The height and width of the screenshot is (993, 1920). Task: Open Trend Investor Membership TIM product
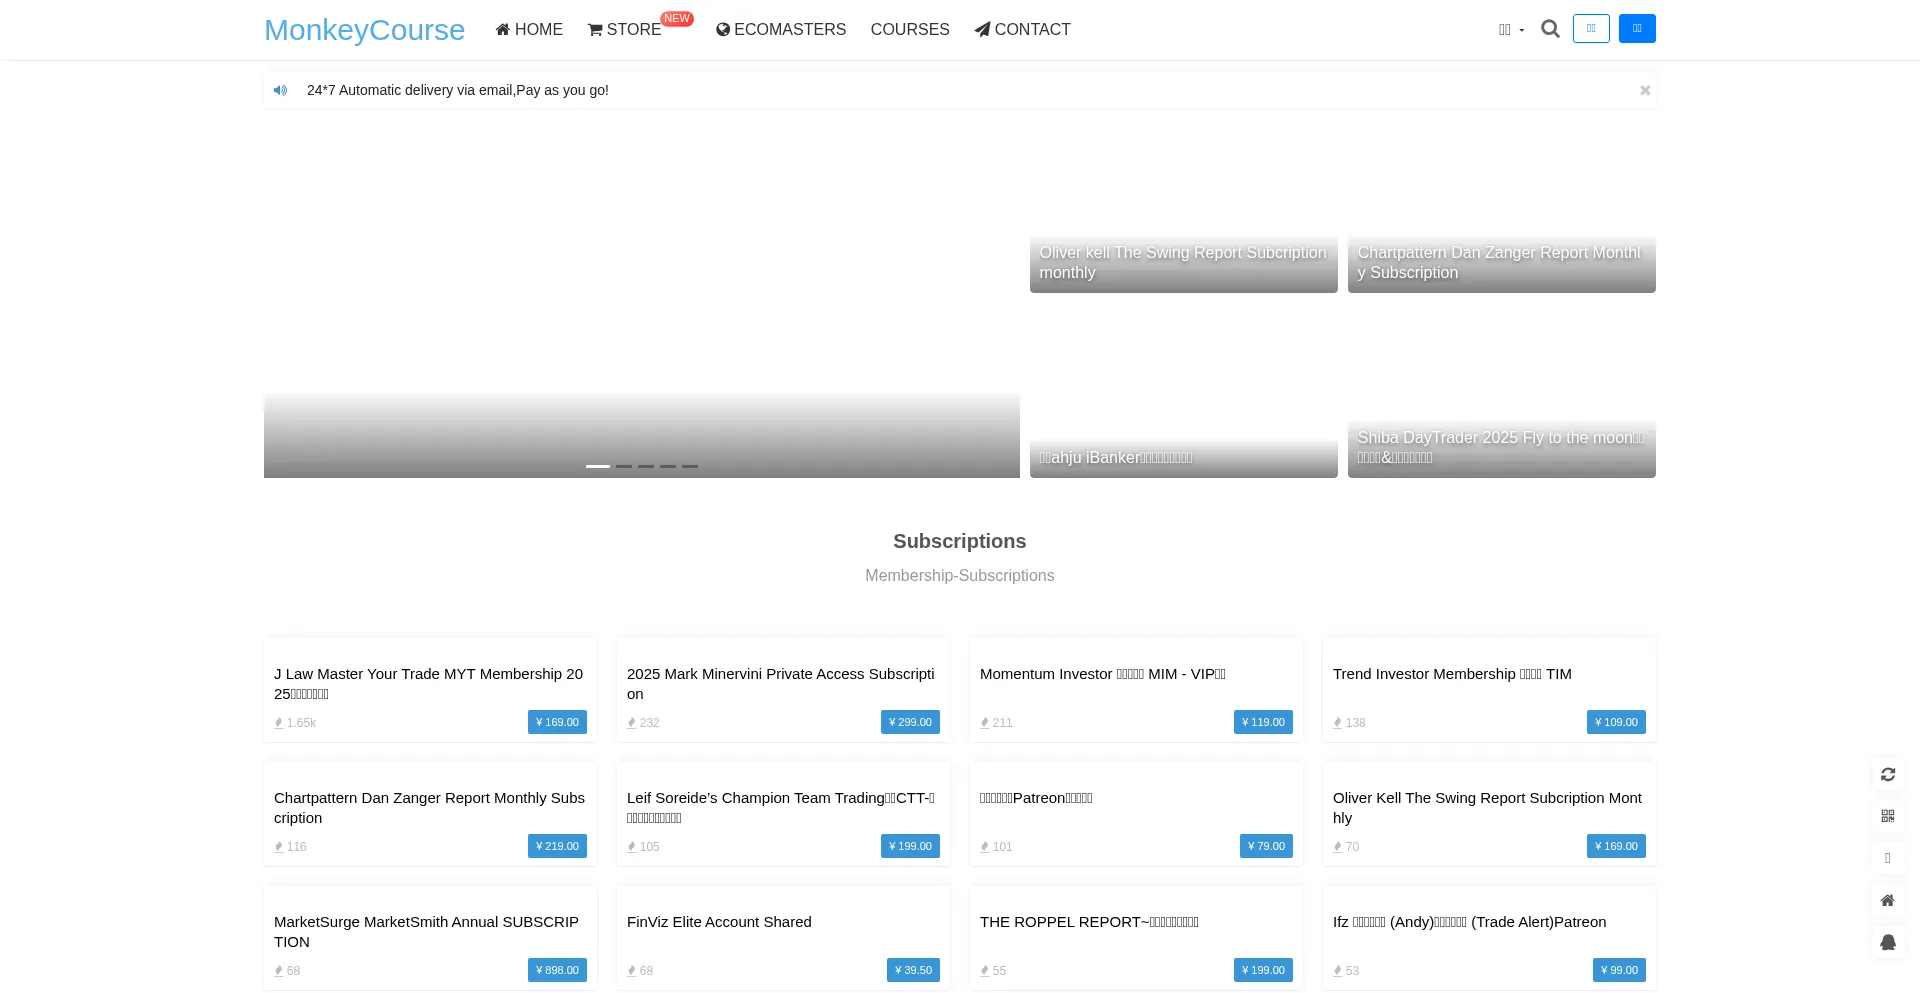[x=1452, y=674]
